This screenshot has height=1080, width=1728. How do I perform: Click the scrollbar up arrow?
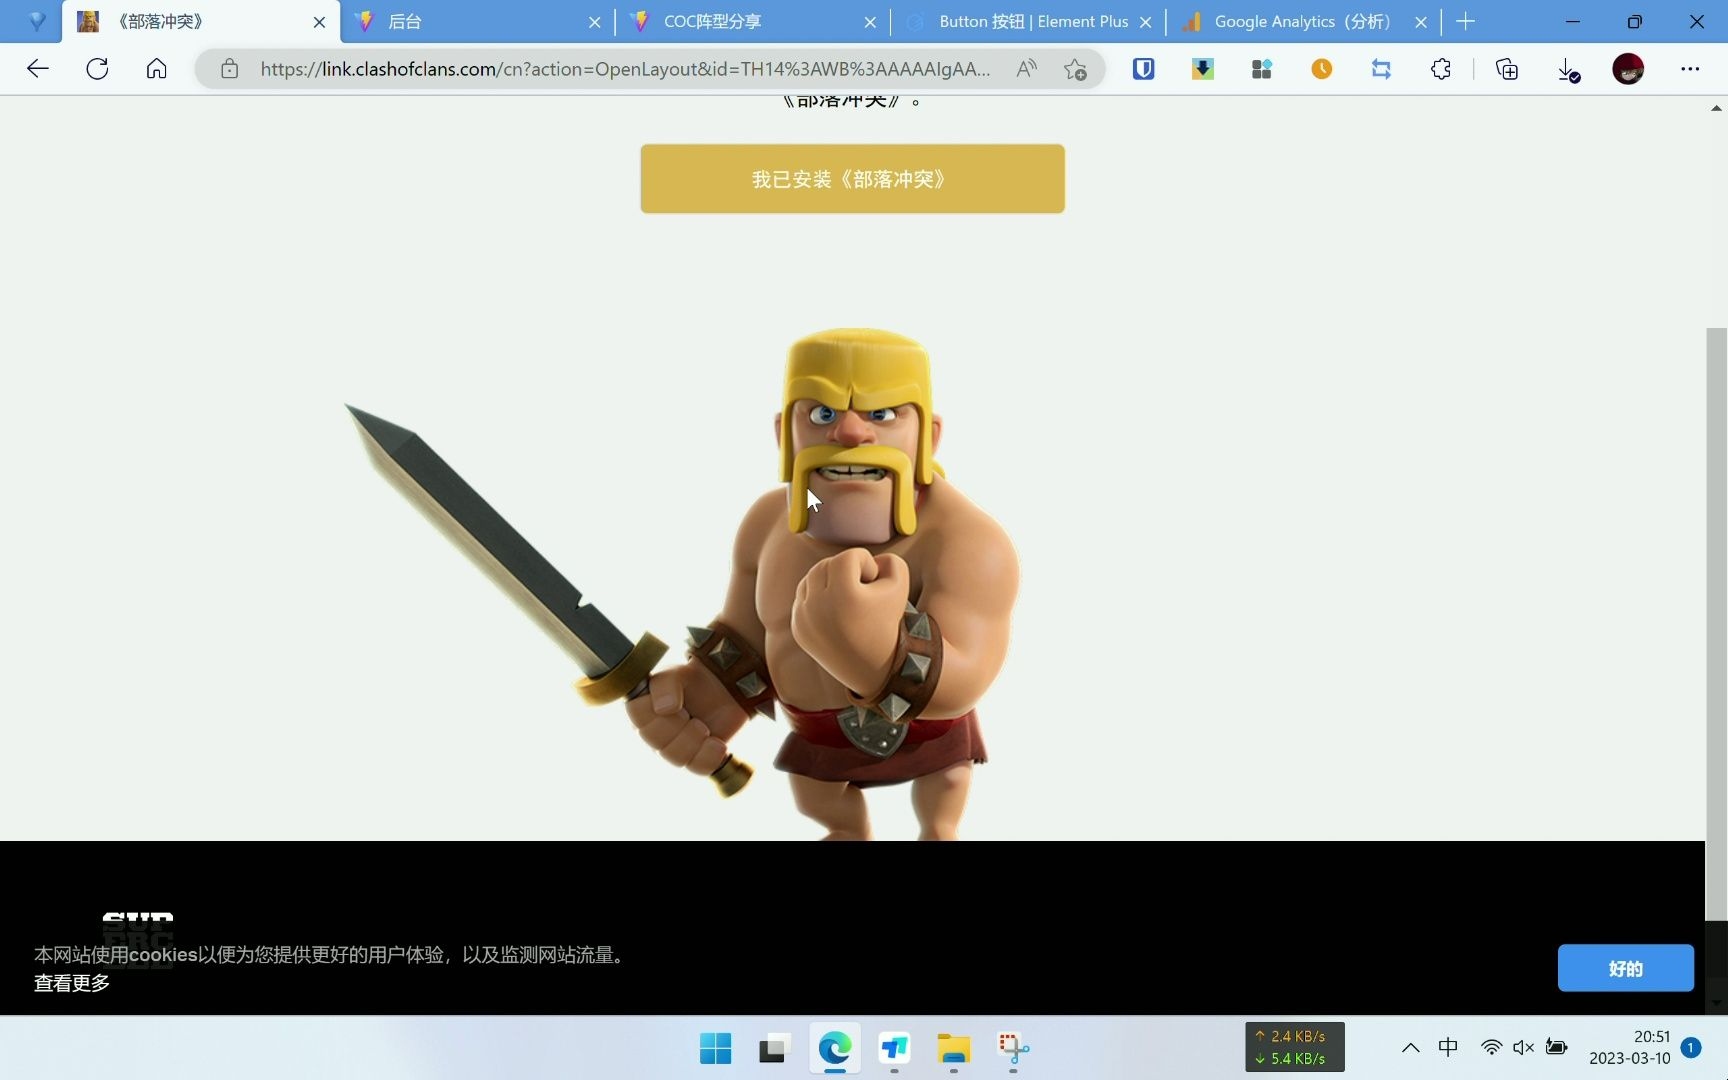tap(1716, 108)
